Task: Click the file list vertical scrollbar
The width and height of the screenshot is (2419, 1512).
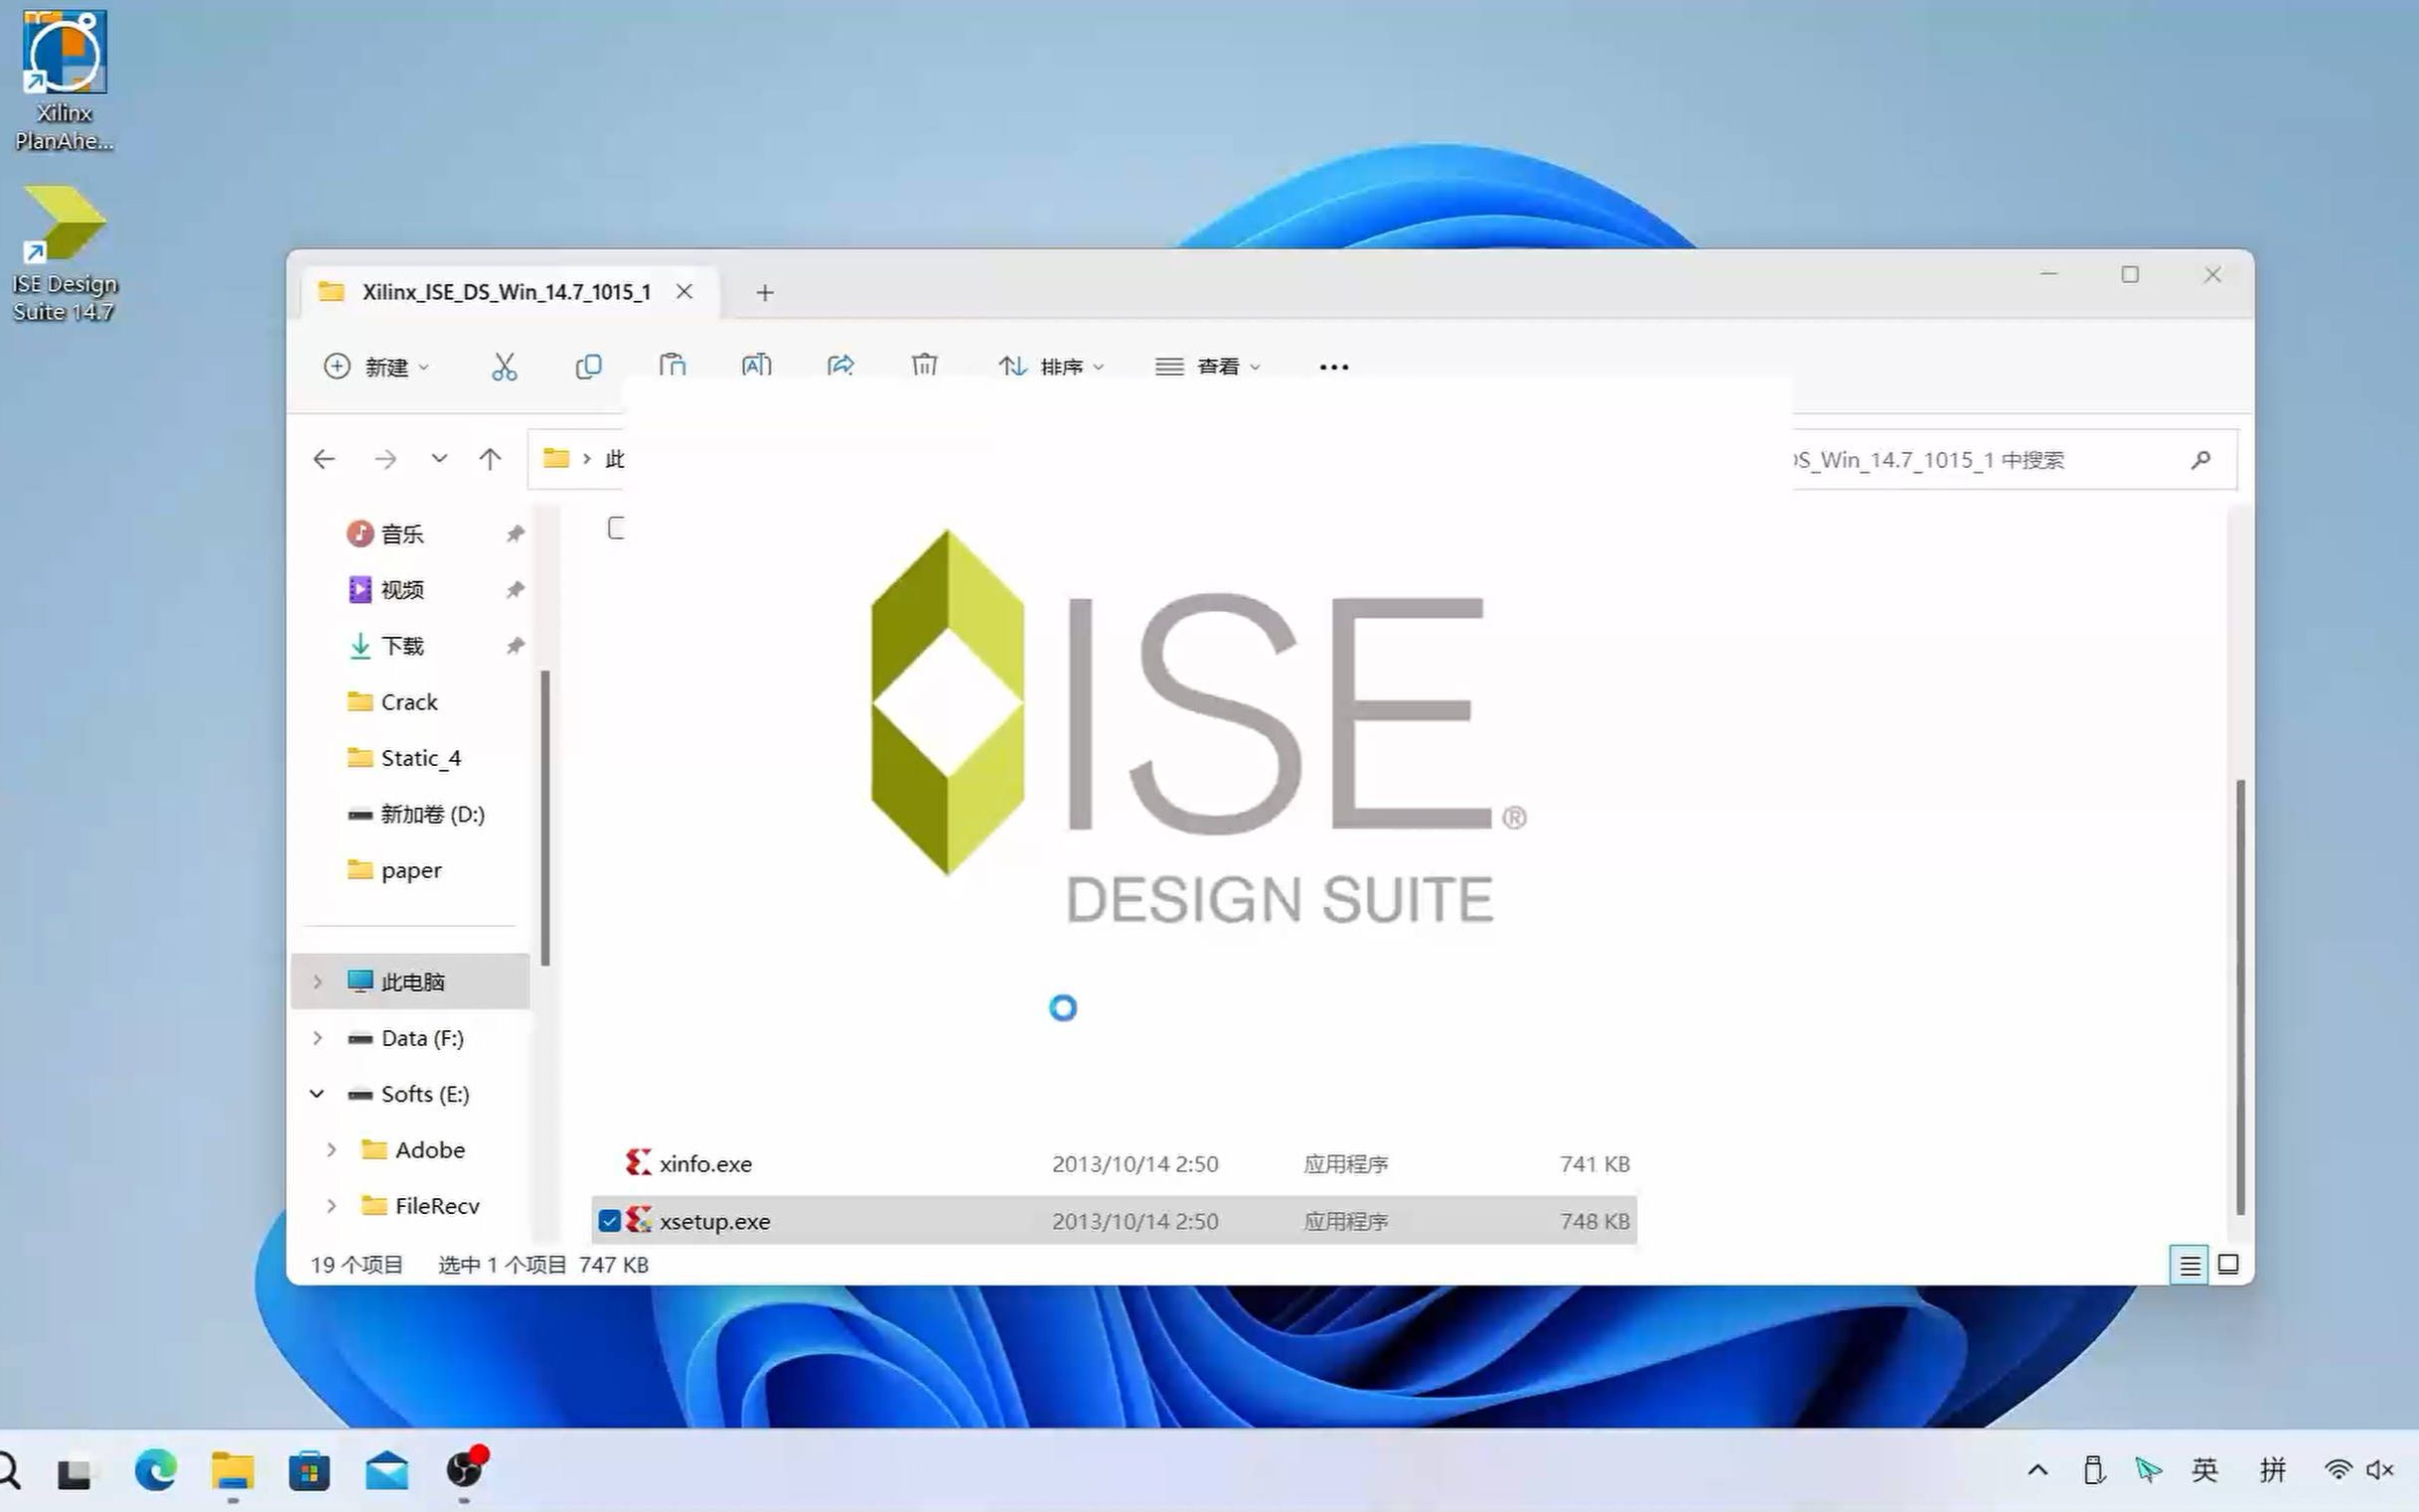Action: tap(2240, 996)
